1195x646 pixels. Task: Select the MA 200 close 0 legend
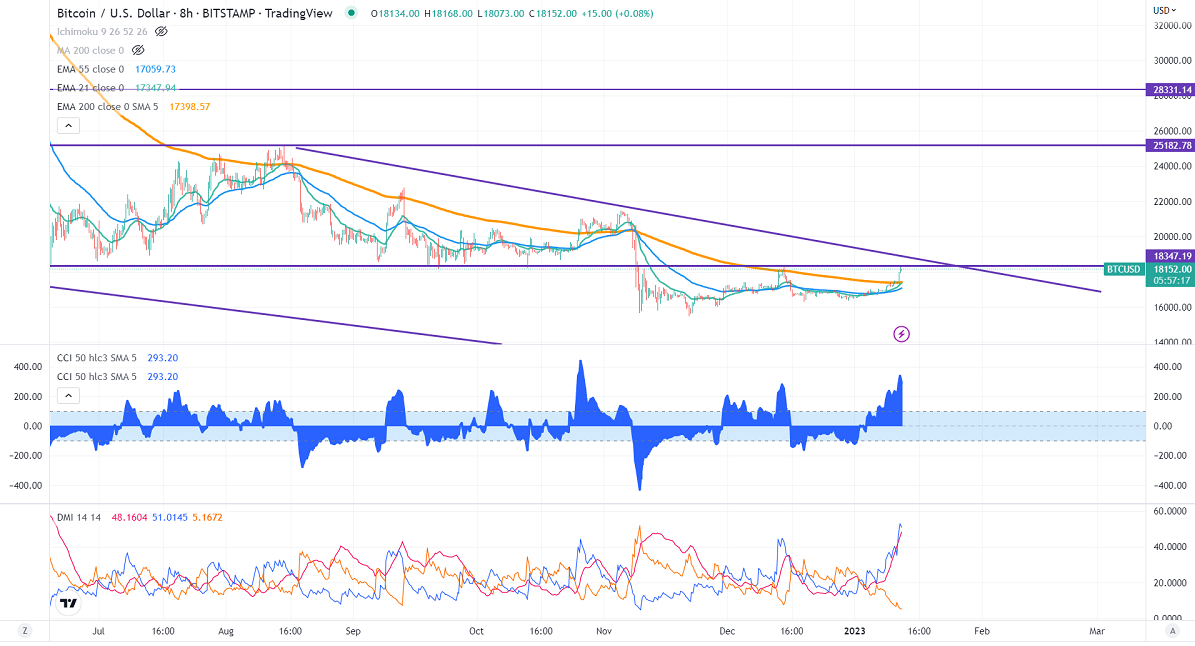pos(90,50)
